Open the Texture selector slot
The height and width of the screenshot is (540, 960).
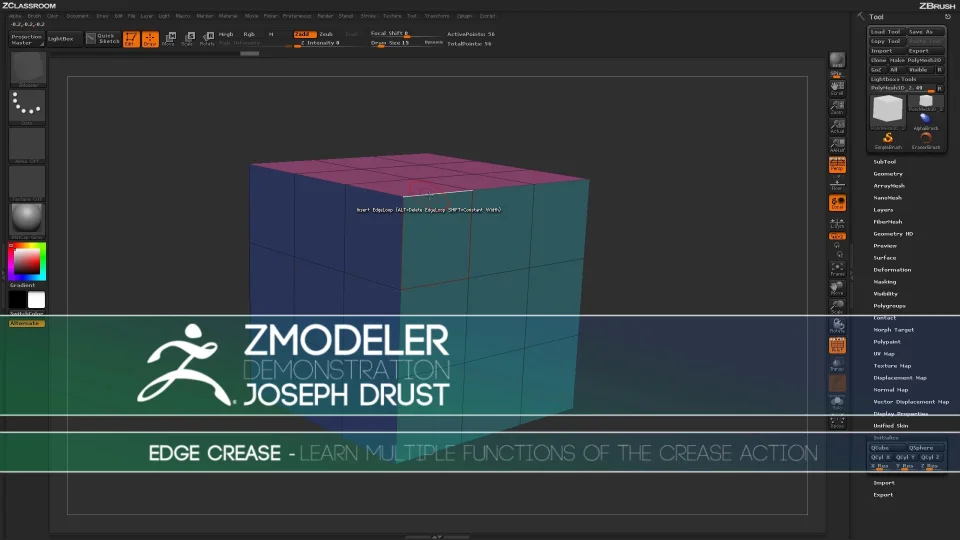click(27, 183)
